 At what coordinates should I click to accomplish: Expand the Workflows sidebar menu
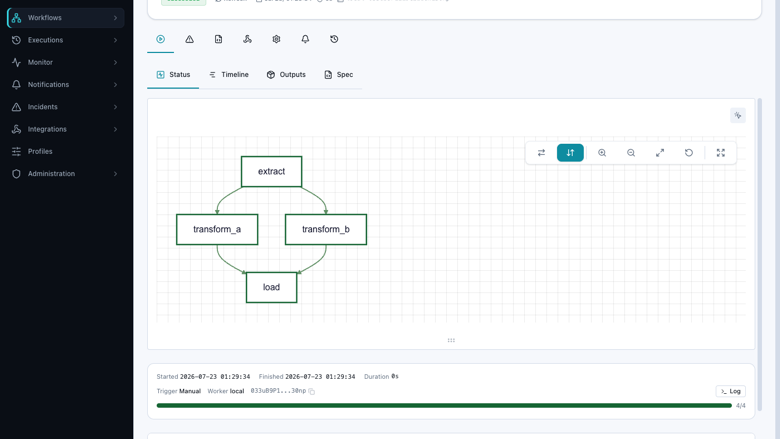pos(66,18)
